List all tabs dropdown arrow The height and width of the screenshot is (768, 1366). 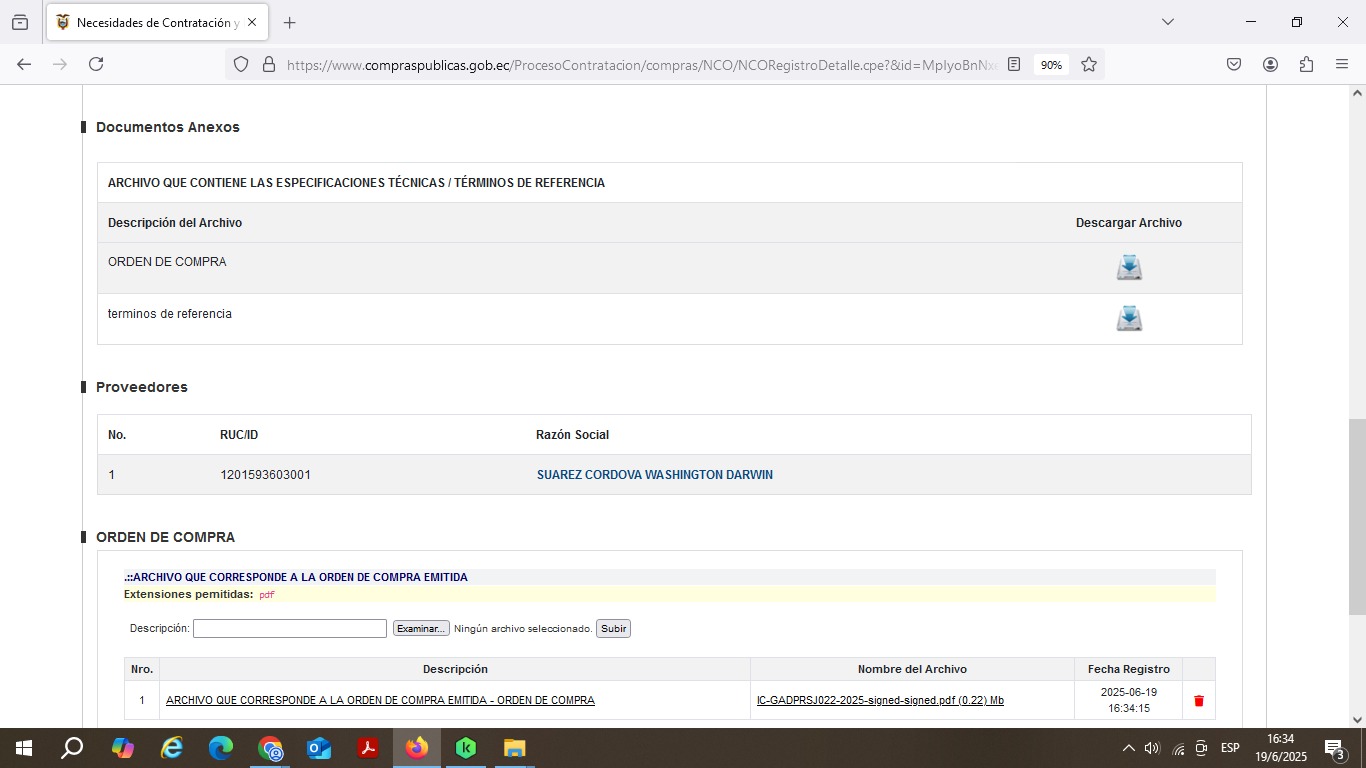click(1167, 22)
